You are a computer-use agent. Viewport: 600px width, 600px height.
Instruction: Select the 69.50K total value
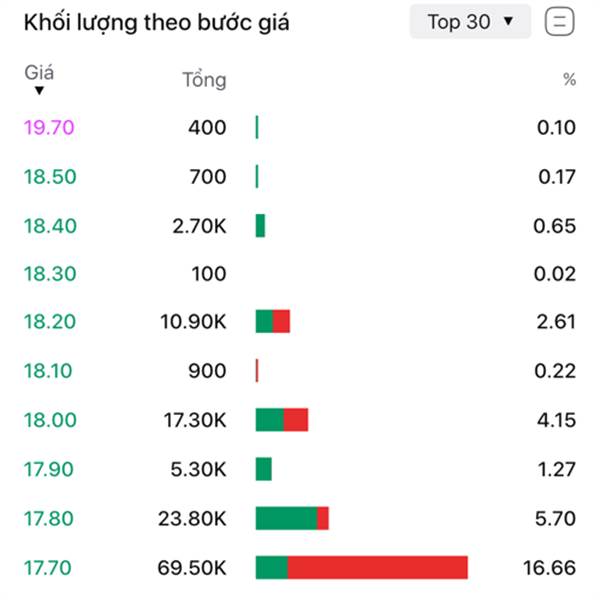coord(192,568)
